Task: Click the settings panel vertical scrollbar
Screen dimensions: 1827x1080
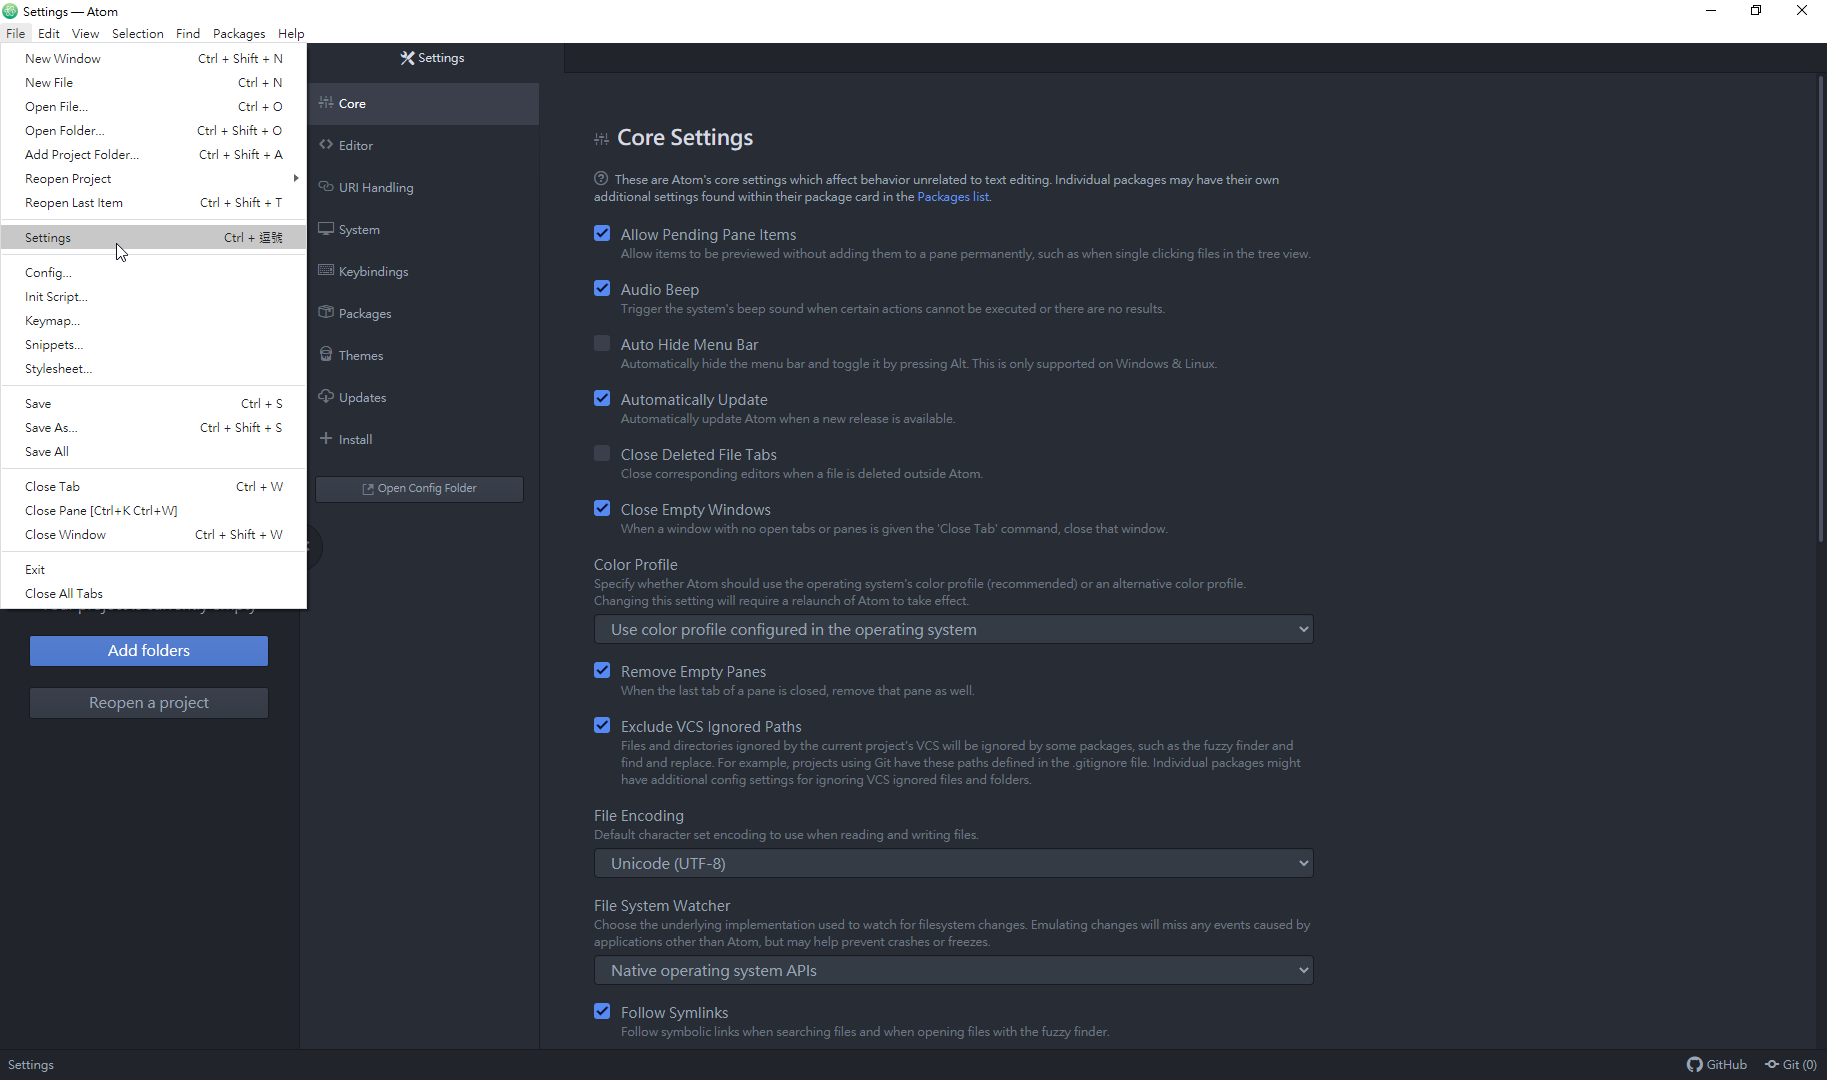Action: pyautogui.click(x=1820, y=308)
